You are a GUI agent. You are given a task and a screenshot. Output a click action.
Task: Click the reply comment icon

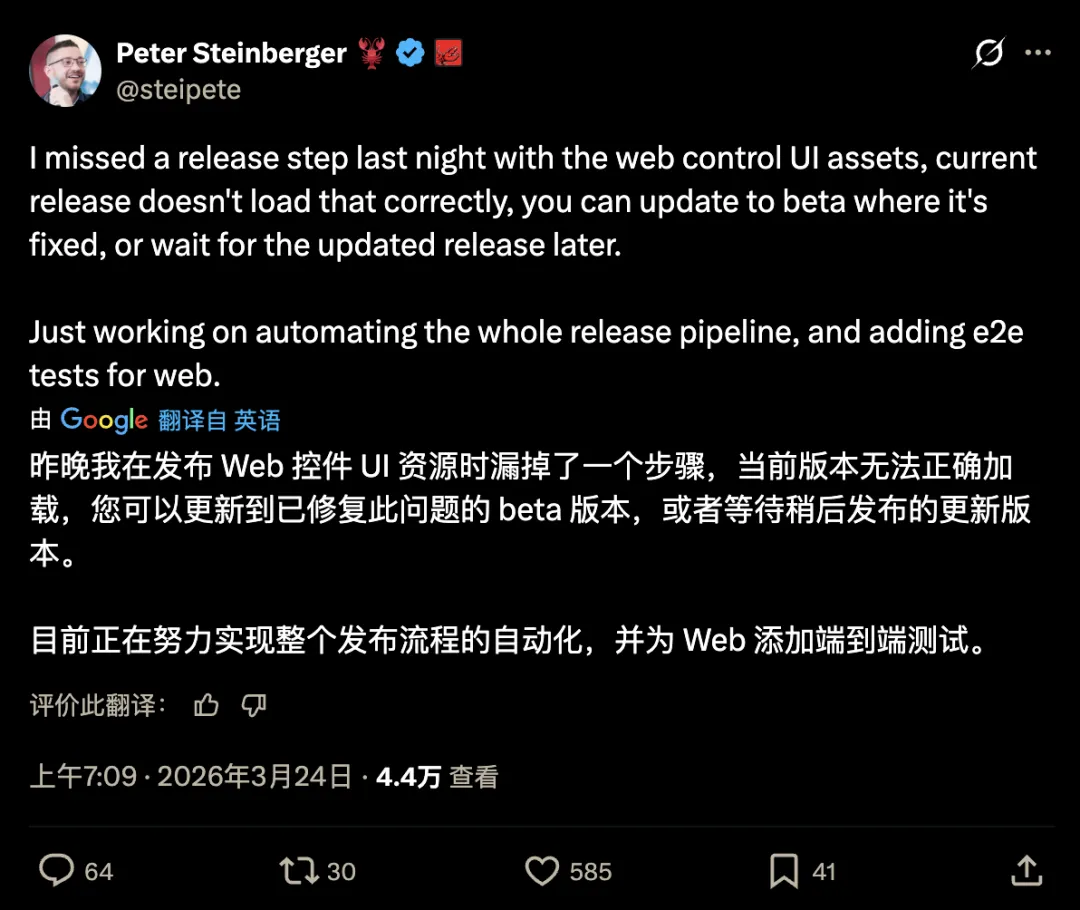(x=56, y=870)
